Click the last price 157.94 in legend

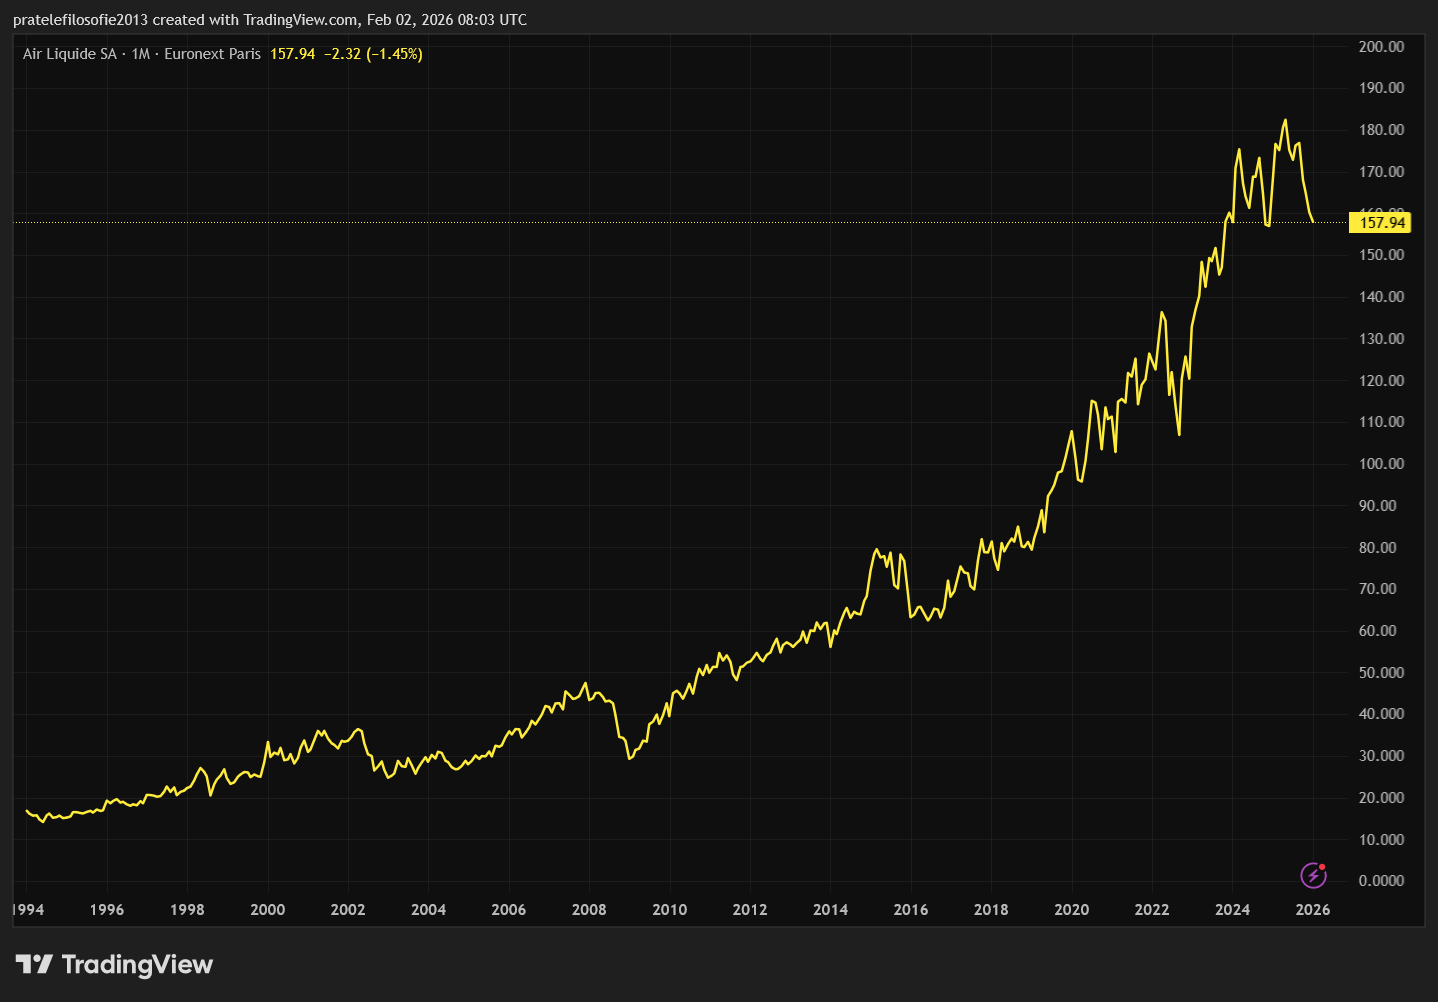point(292,54)
